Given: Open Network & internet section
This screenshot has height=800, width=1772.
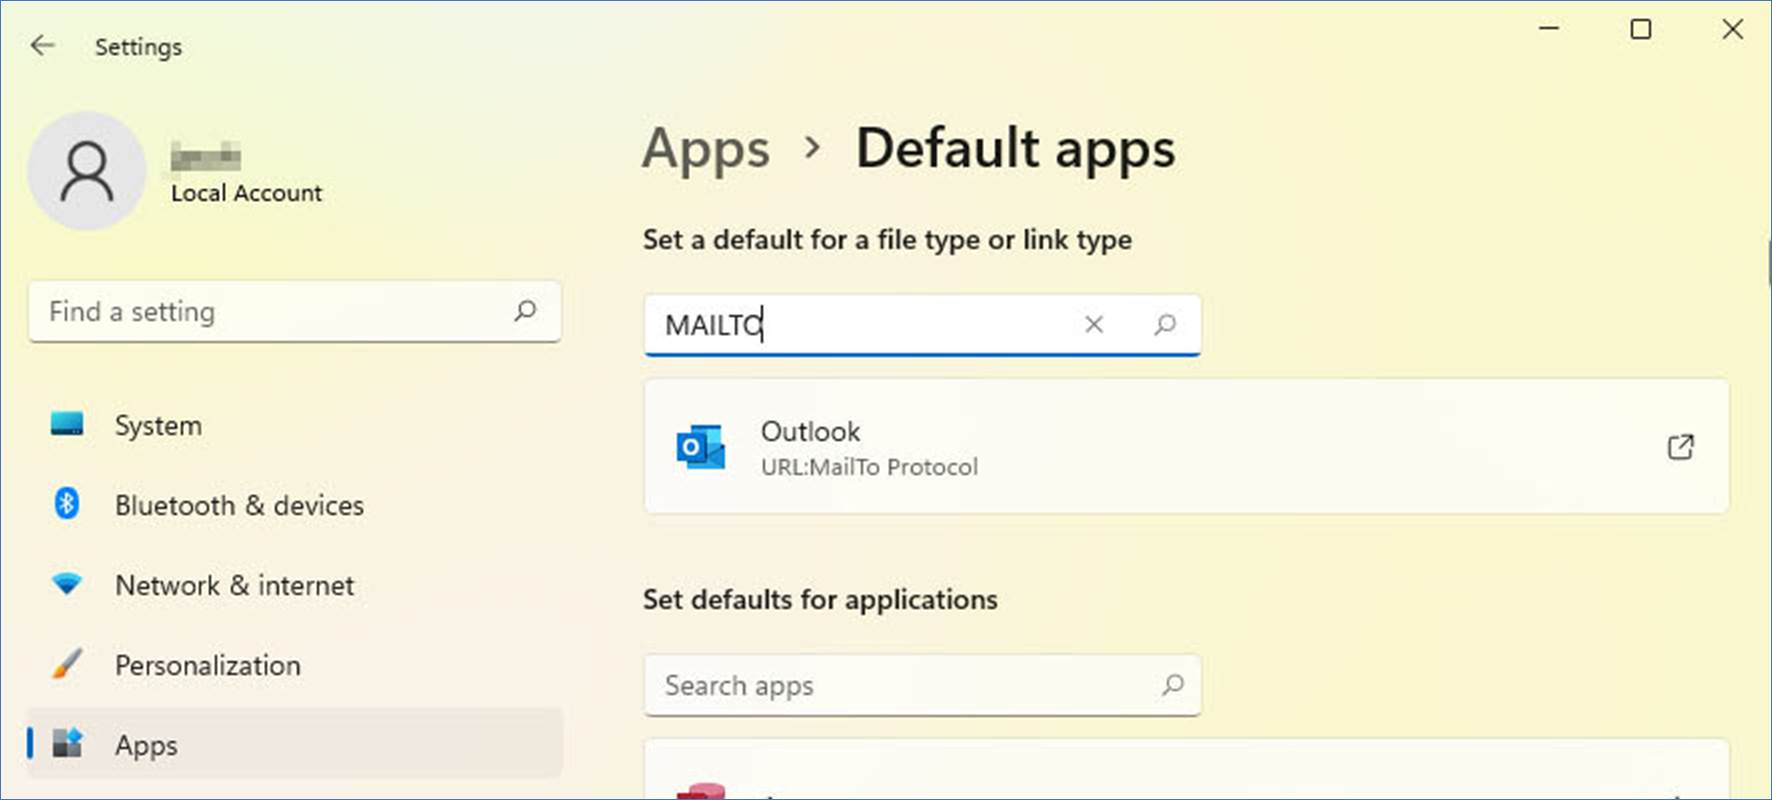Looking at the screenshot, I should [234, 585].
